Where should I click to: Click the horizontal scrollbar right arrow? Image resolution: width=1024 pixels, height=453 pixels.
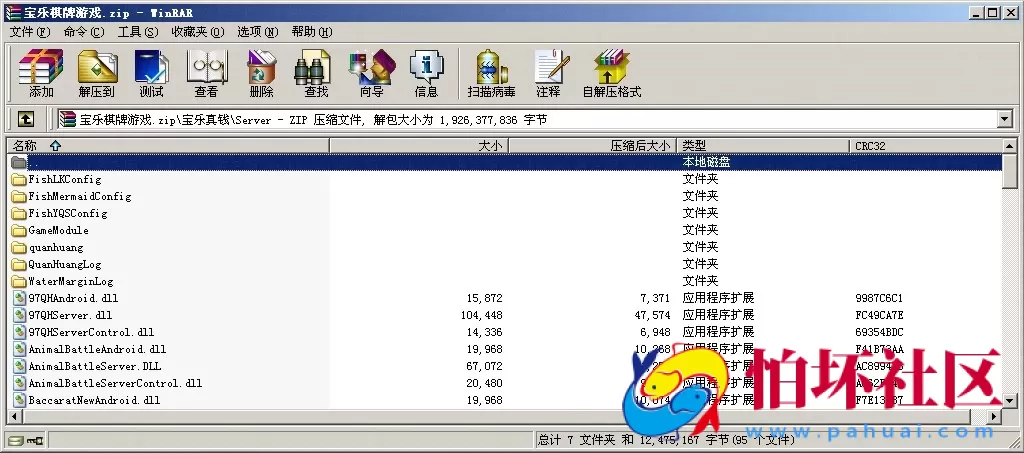[x=995, y=416]
